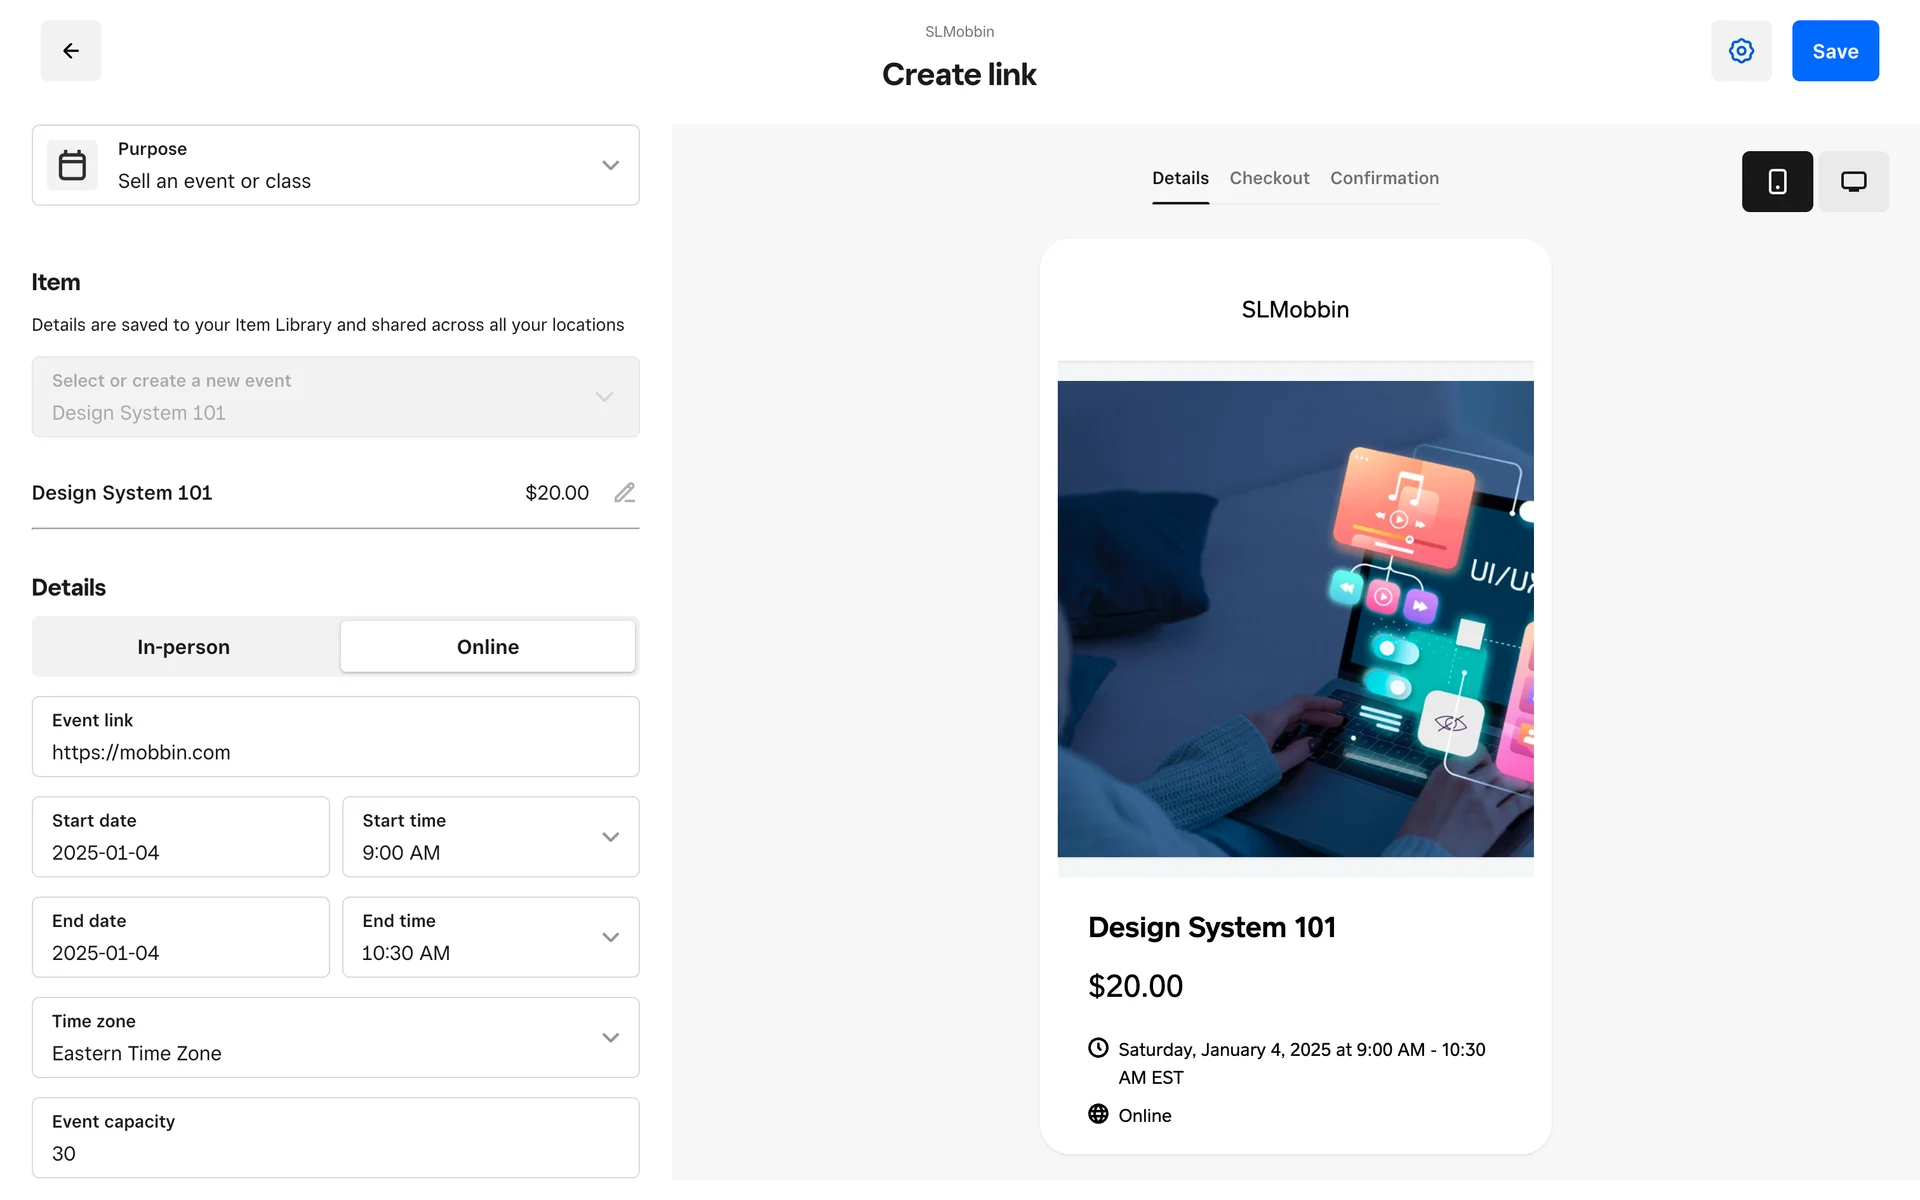Switch to the Checkout tab
The image size is (1920, 1200).
tap(1269, 178)
